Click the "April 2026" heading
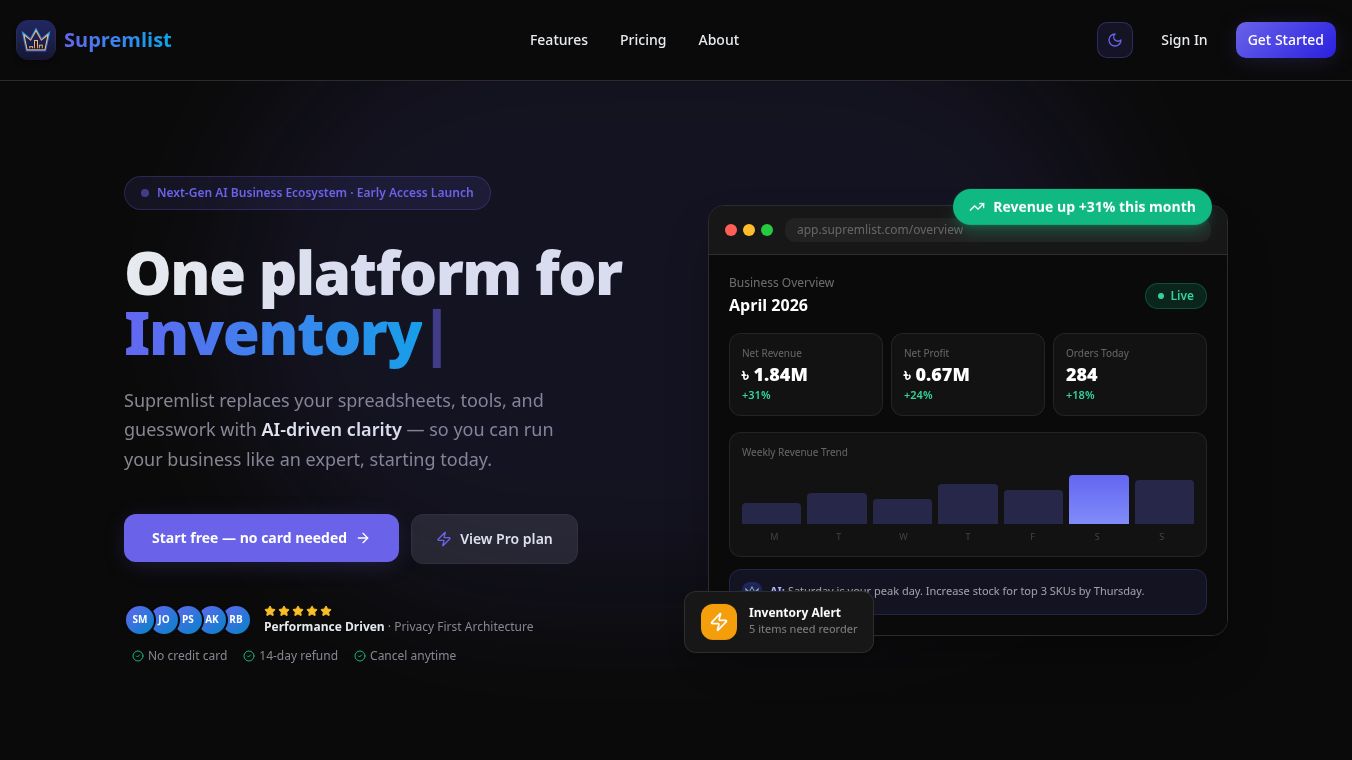Screen dimensions: 1352x760 point(768,305)
